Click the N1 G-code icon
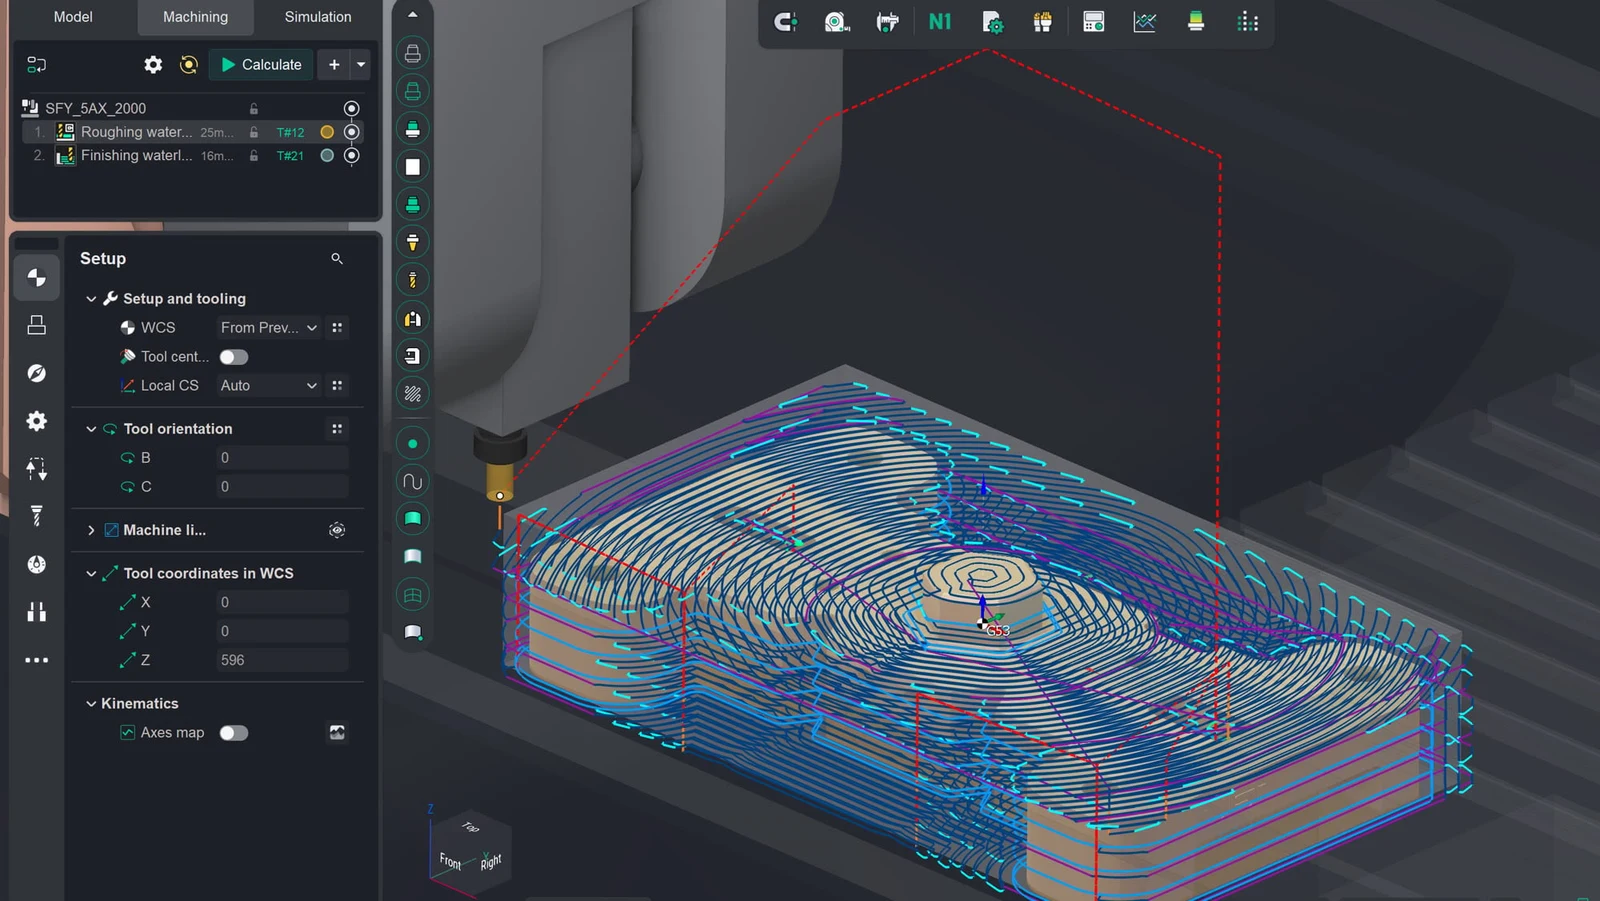This screenshot has height=901, width=1600. (940, 22)
